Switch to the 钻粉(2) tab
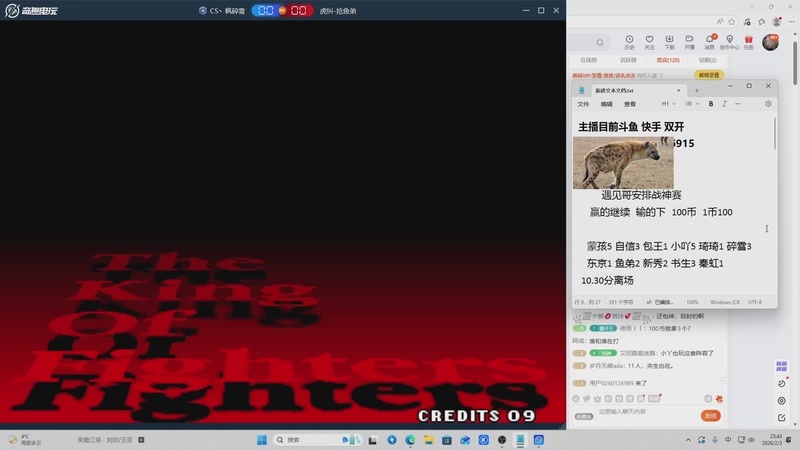 pos(708,60)
